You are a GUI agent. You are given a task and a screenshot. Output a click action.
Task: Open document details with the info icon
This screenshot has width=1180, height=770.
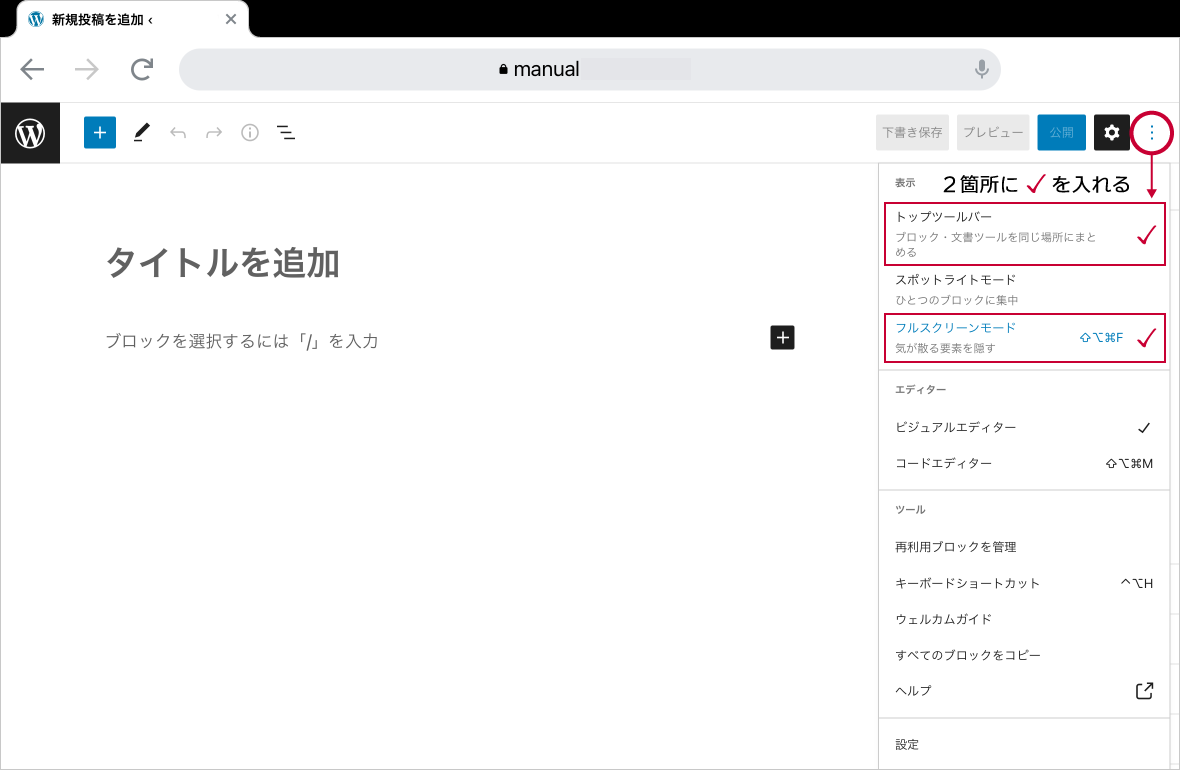pyautogui.click(x=249, y=132)
